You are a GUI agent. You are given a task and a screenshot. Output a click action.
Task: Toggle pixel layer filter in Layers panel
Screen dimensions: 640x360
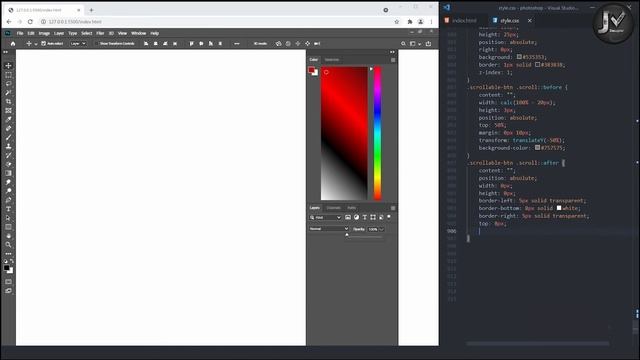pos(348,218)
